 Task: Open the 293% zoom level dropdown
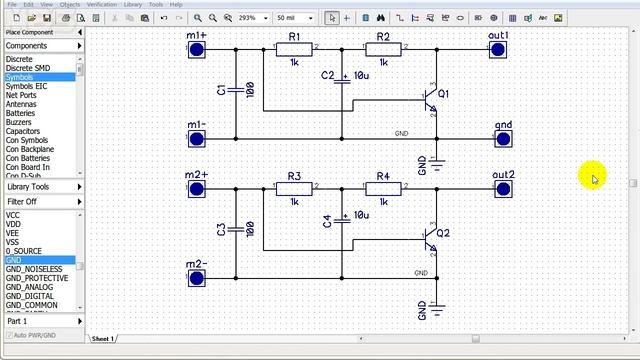tap(266, 18)
